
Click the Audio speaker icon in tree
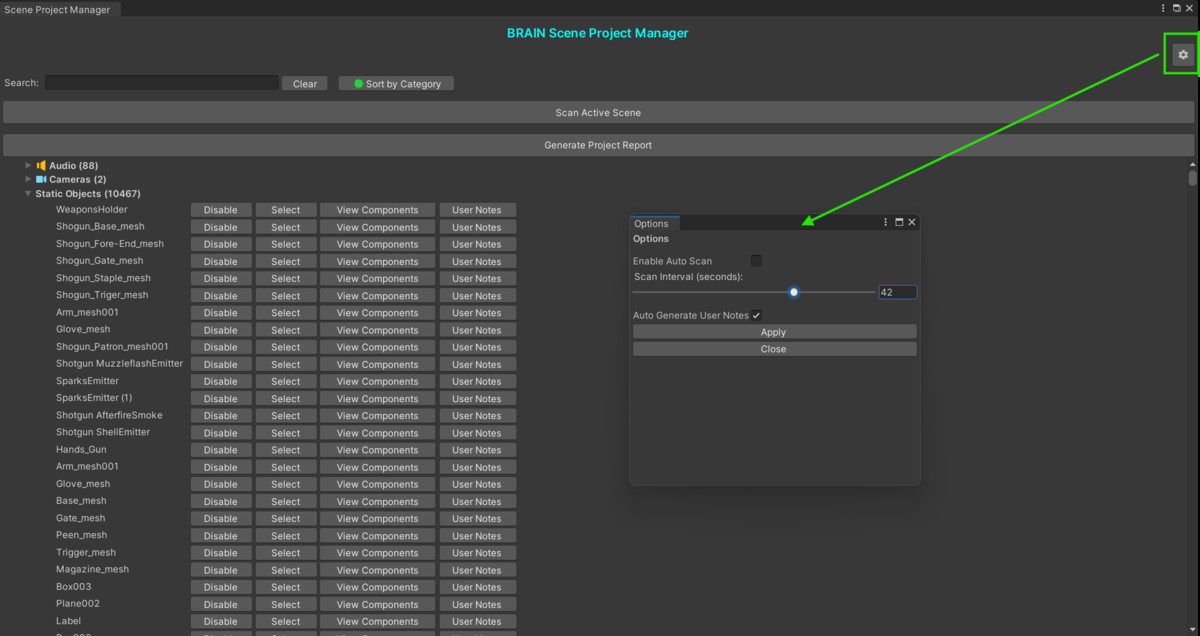tap(41, 166)
